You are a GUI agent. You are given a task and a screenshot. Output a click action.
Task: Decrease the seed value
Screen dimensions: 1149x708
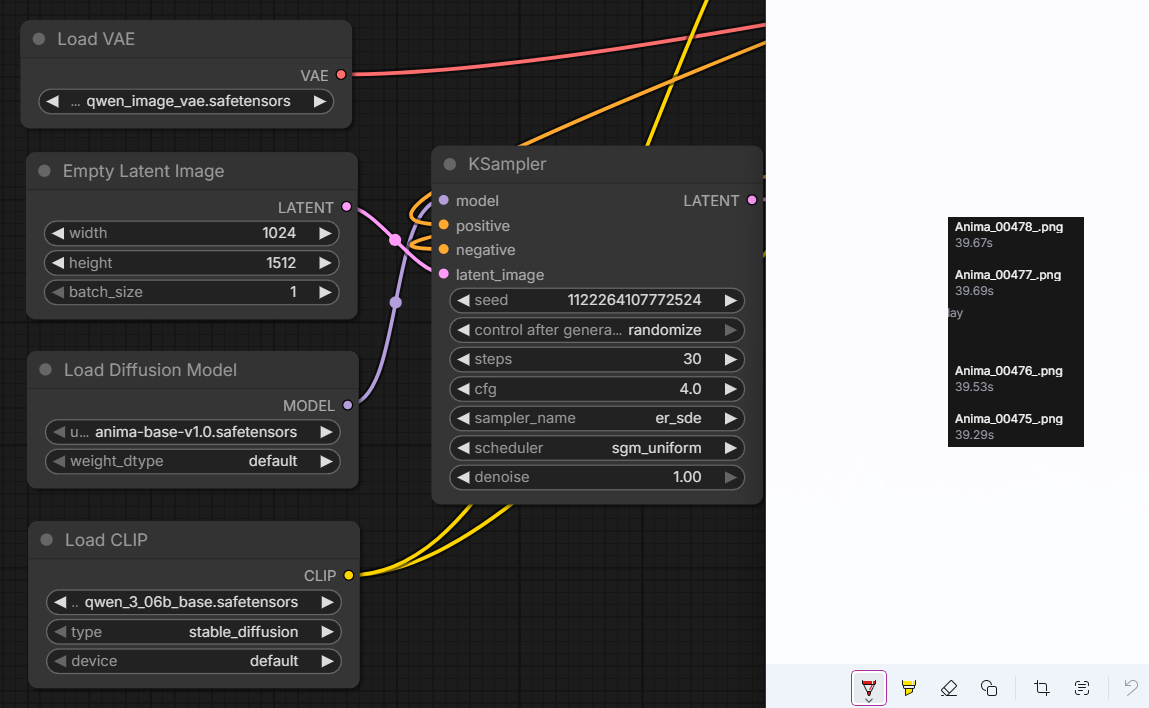click(463, 300)
